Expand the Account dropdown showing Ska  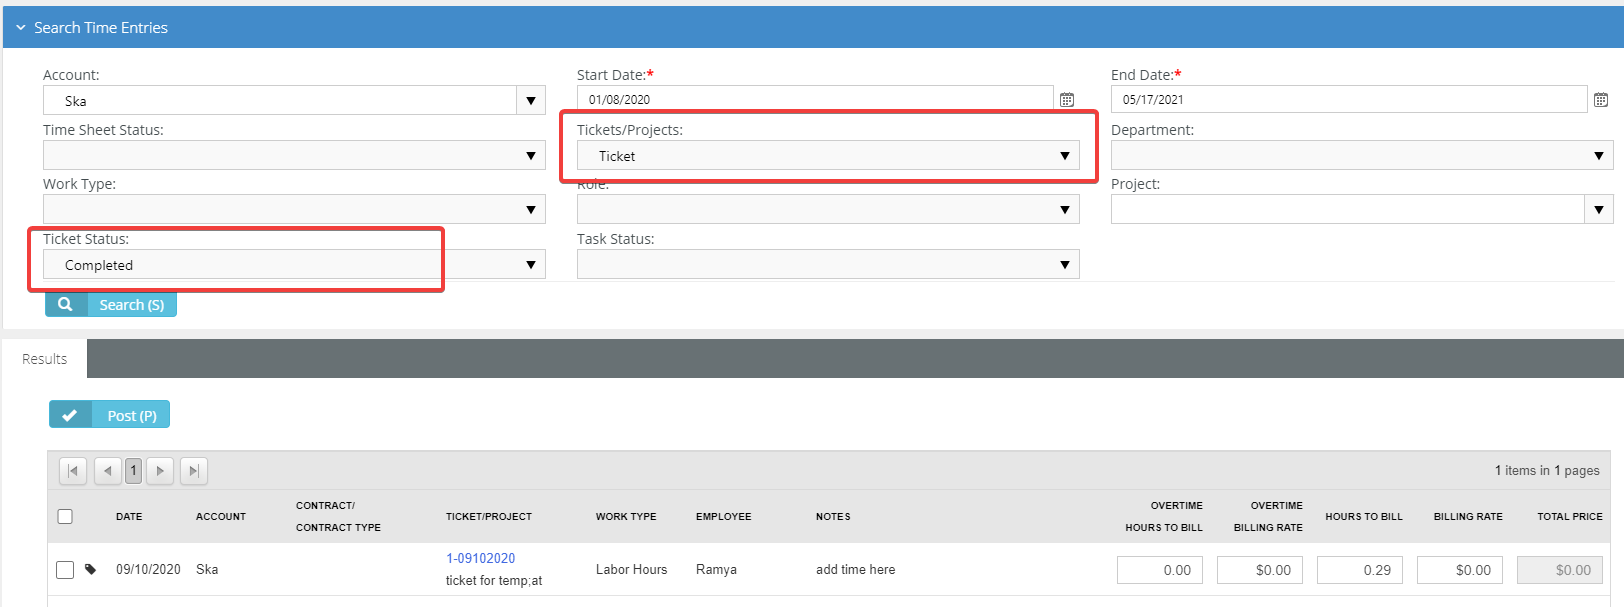(x=530, y=101)
